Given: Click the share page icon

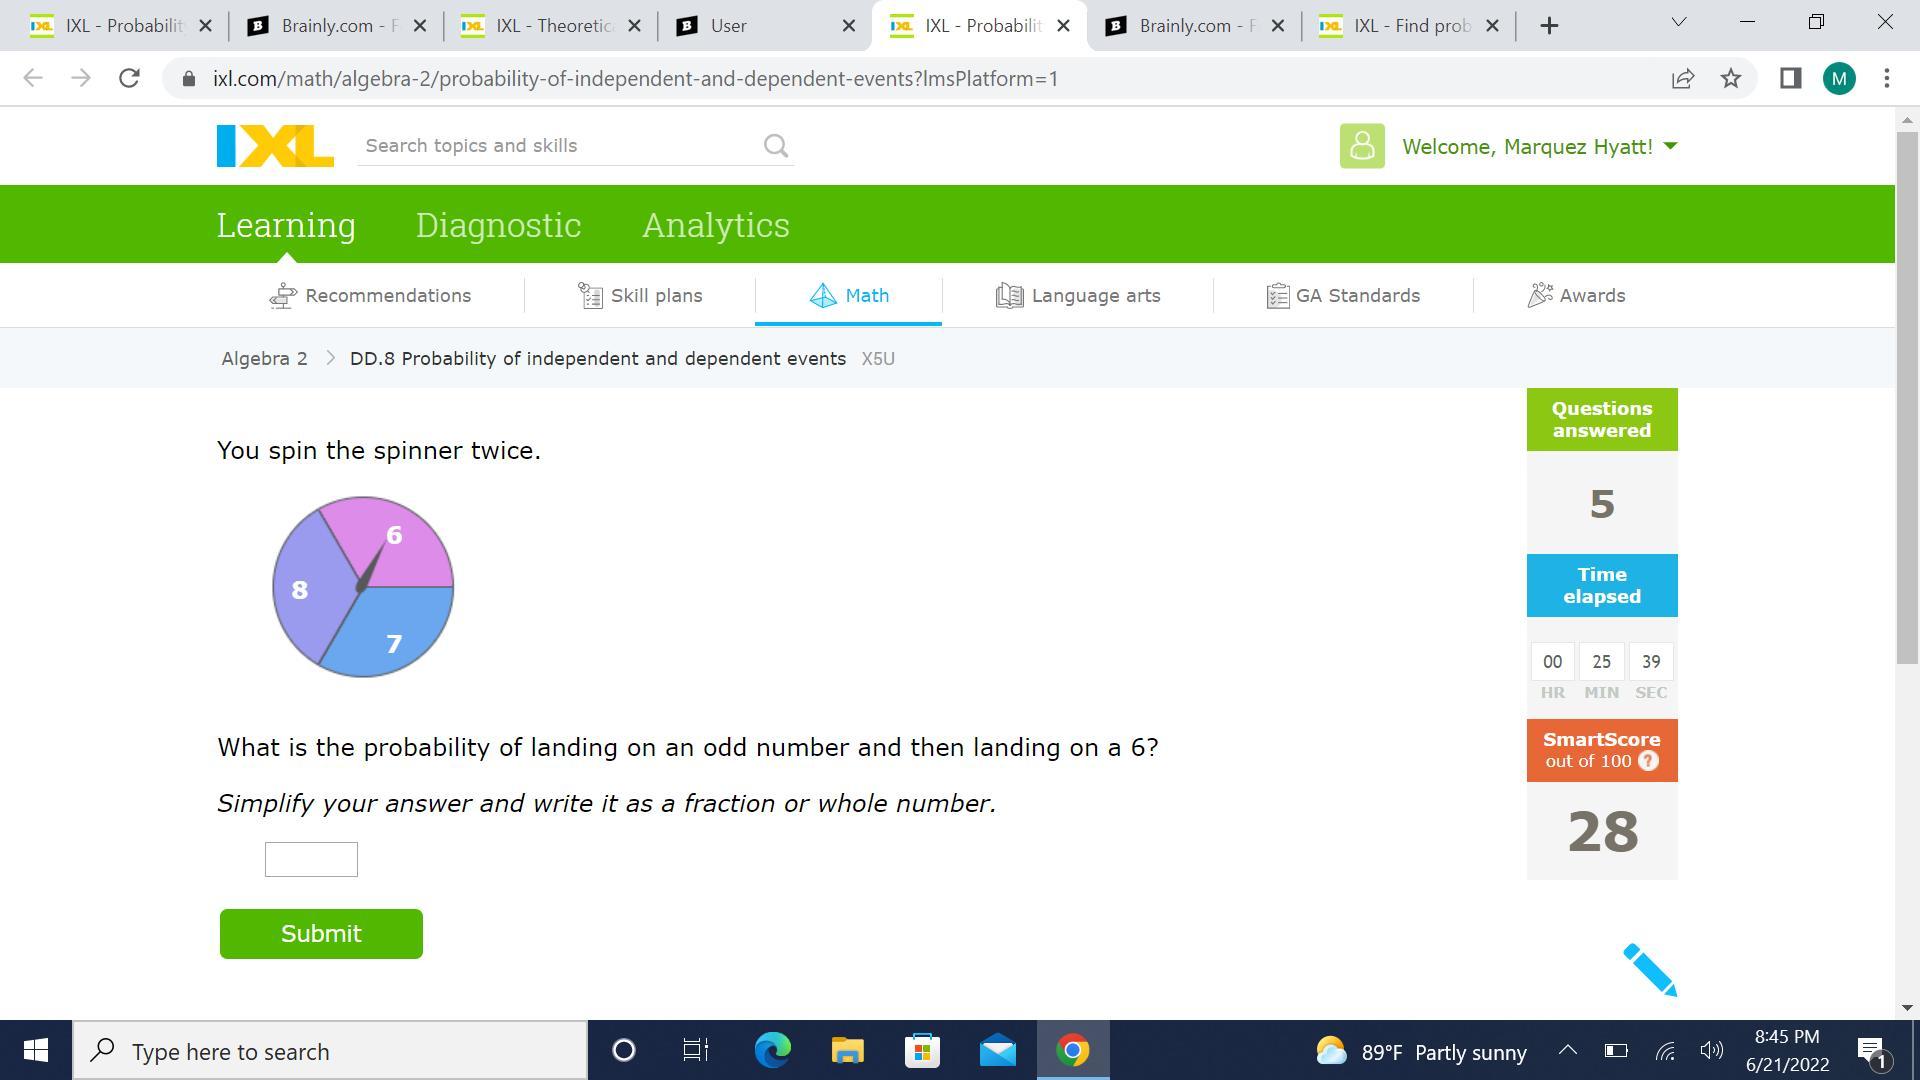Looking at the screenshot, I should (x=1683, y=79).
